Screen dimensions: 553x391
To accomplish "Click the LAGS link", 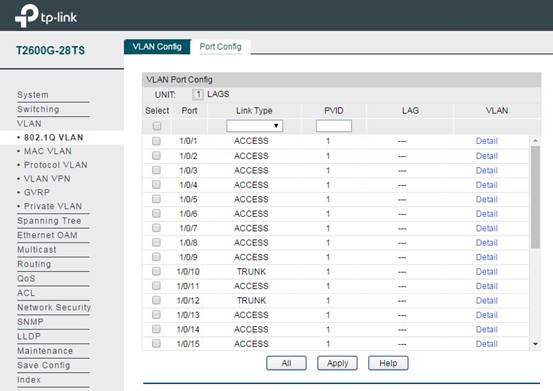I will (218, 94).
